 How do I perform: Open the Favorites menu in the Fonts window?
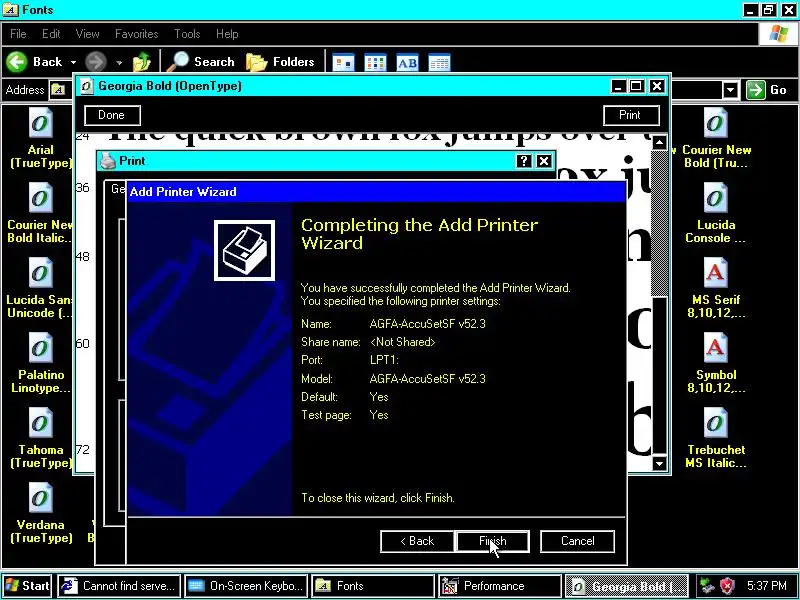[136, 34]
